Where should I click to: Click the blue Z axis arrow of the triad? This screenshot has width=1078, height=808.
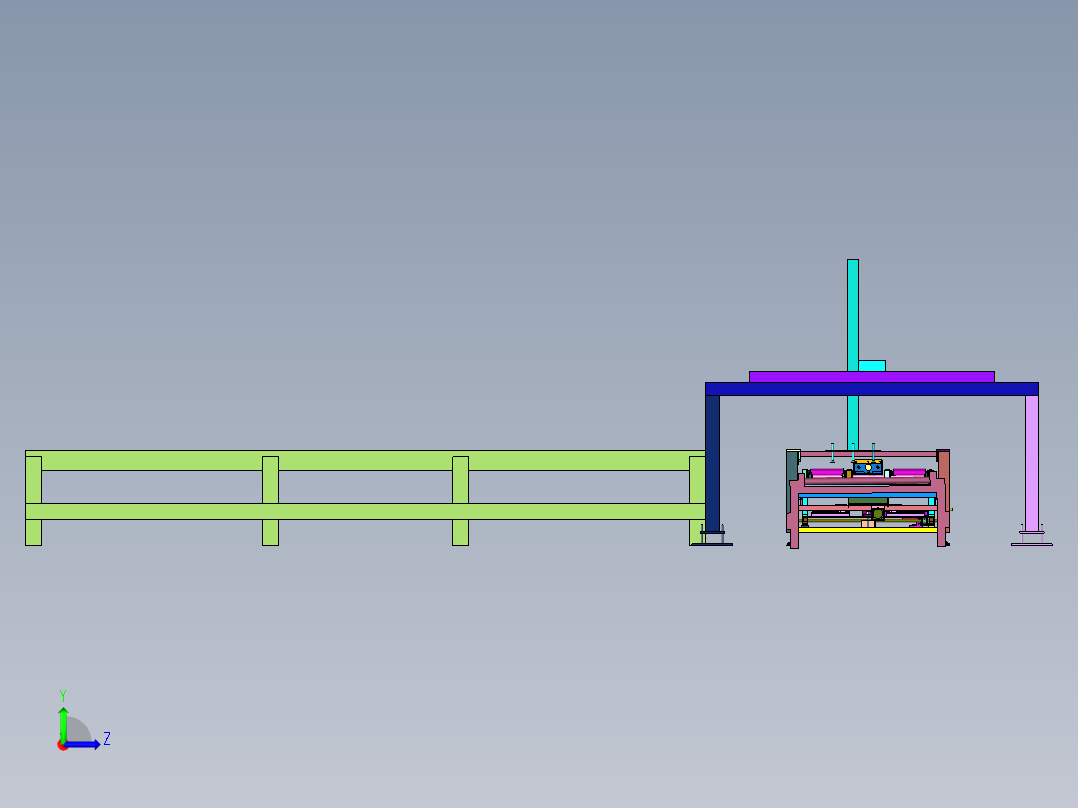coord(82,745)
